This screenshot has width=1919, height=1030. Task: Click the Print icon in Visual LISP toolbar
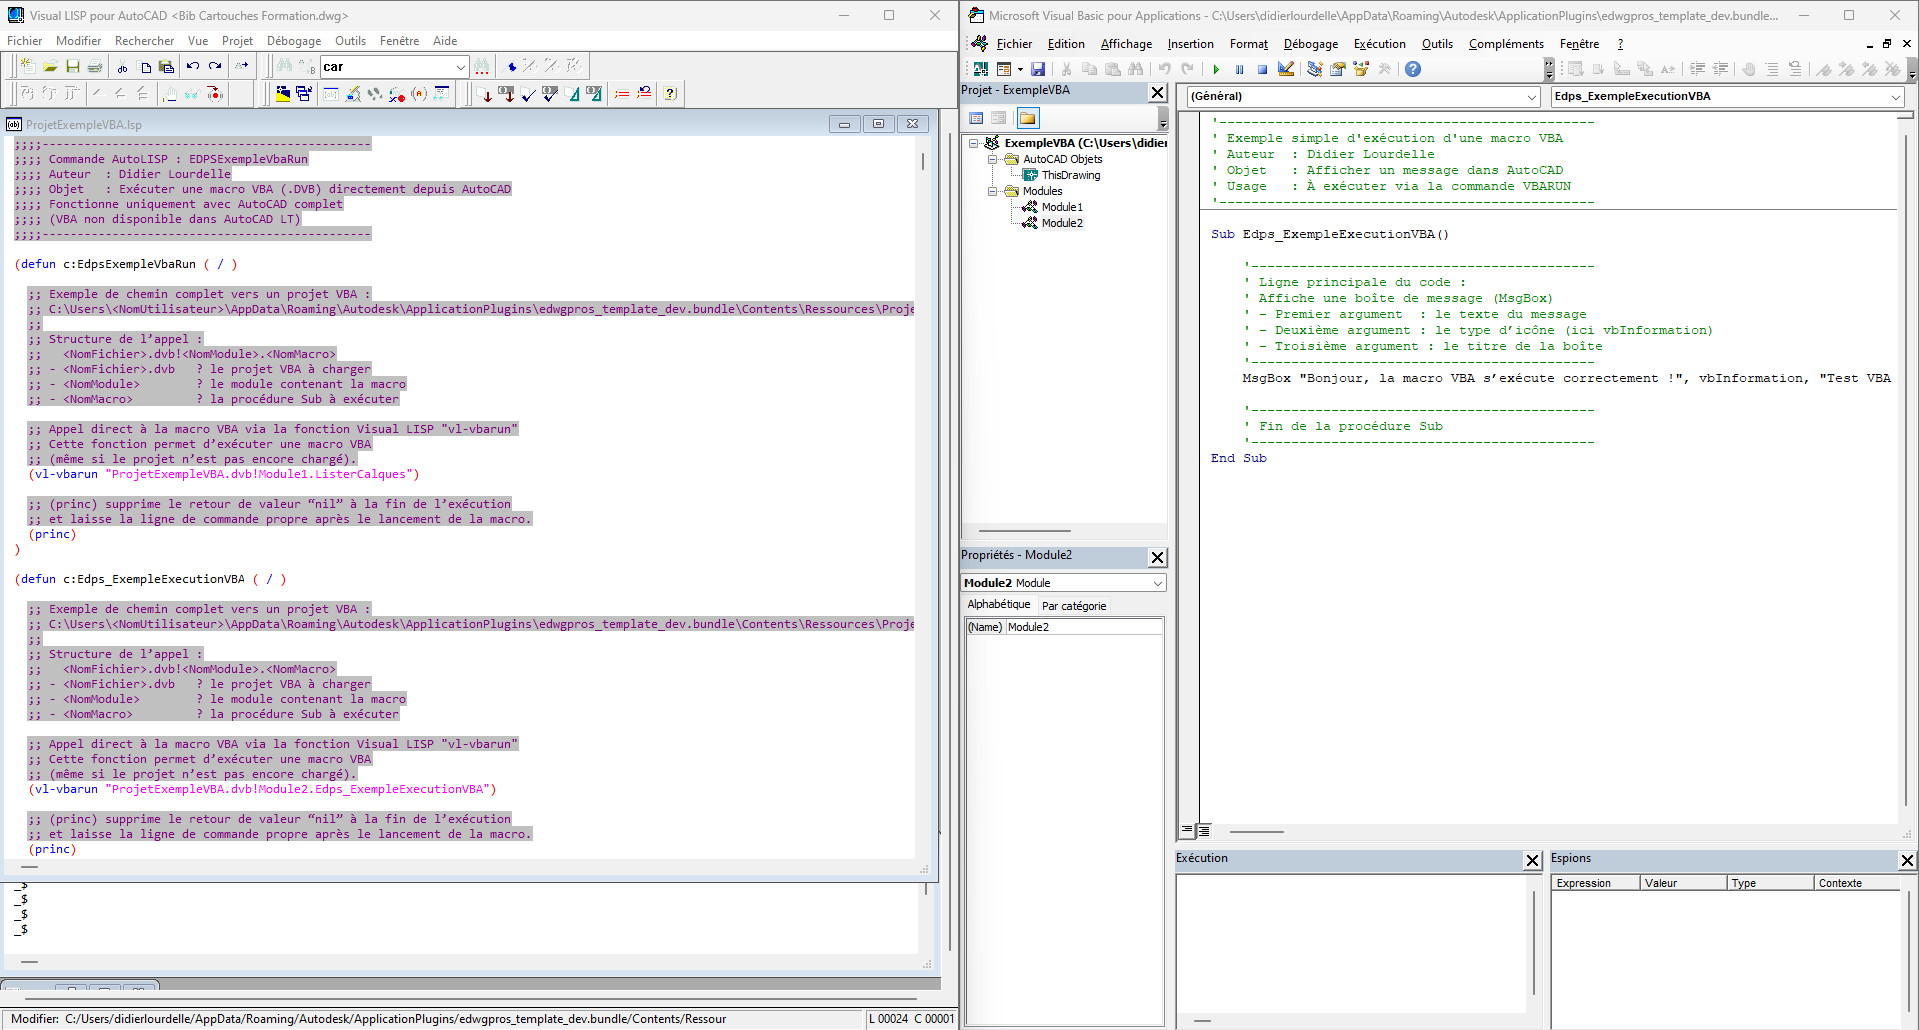[x=95, y=67]
